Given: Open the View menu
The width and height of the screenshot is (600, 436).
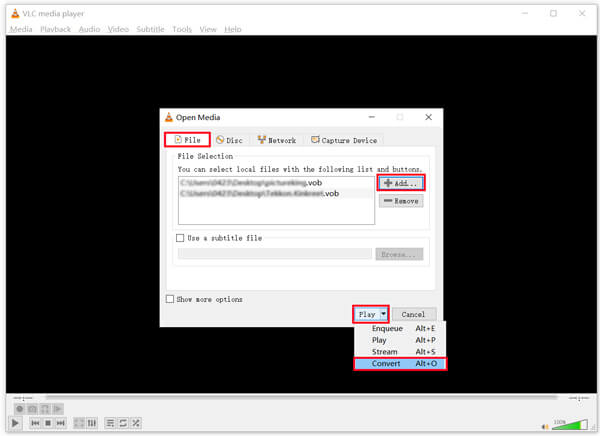Looking at the screenshot, I should coord(208,29).
